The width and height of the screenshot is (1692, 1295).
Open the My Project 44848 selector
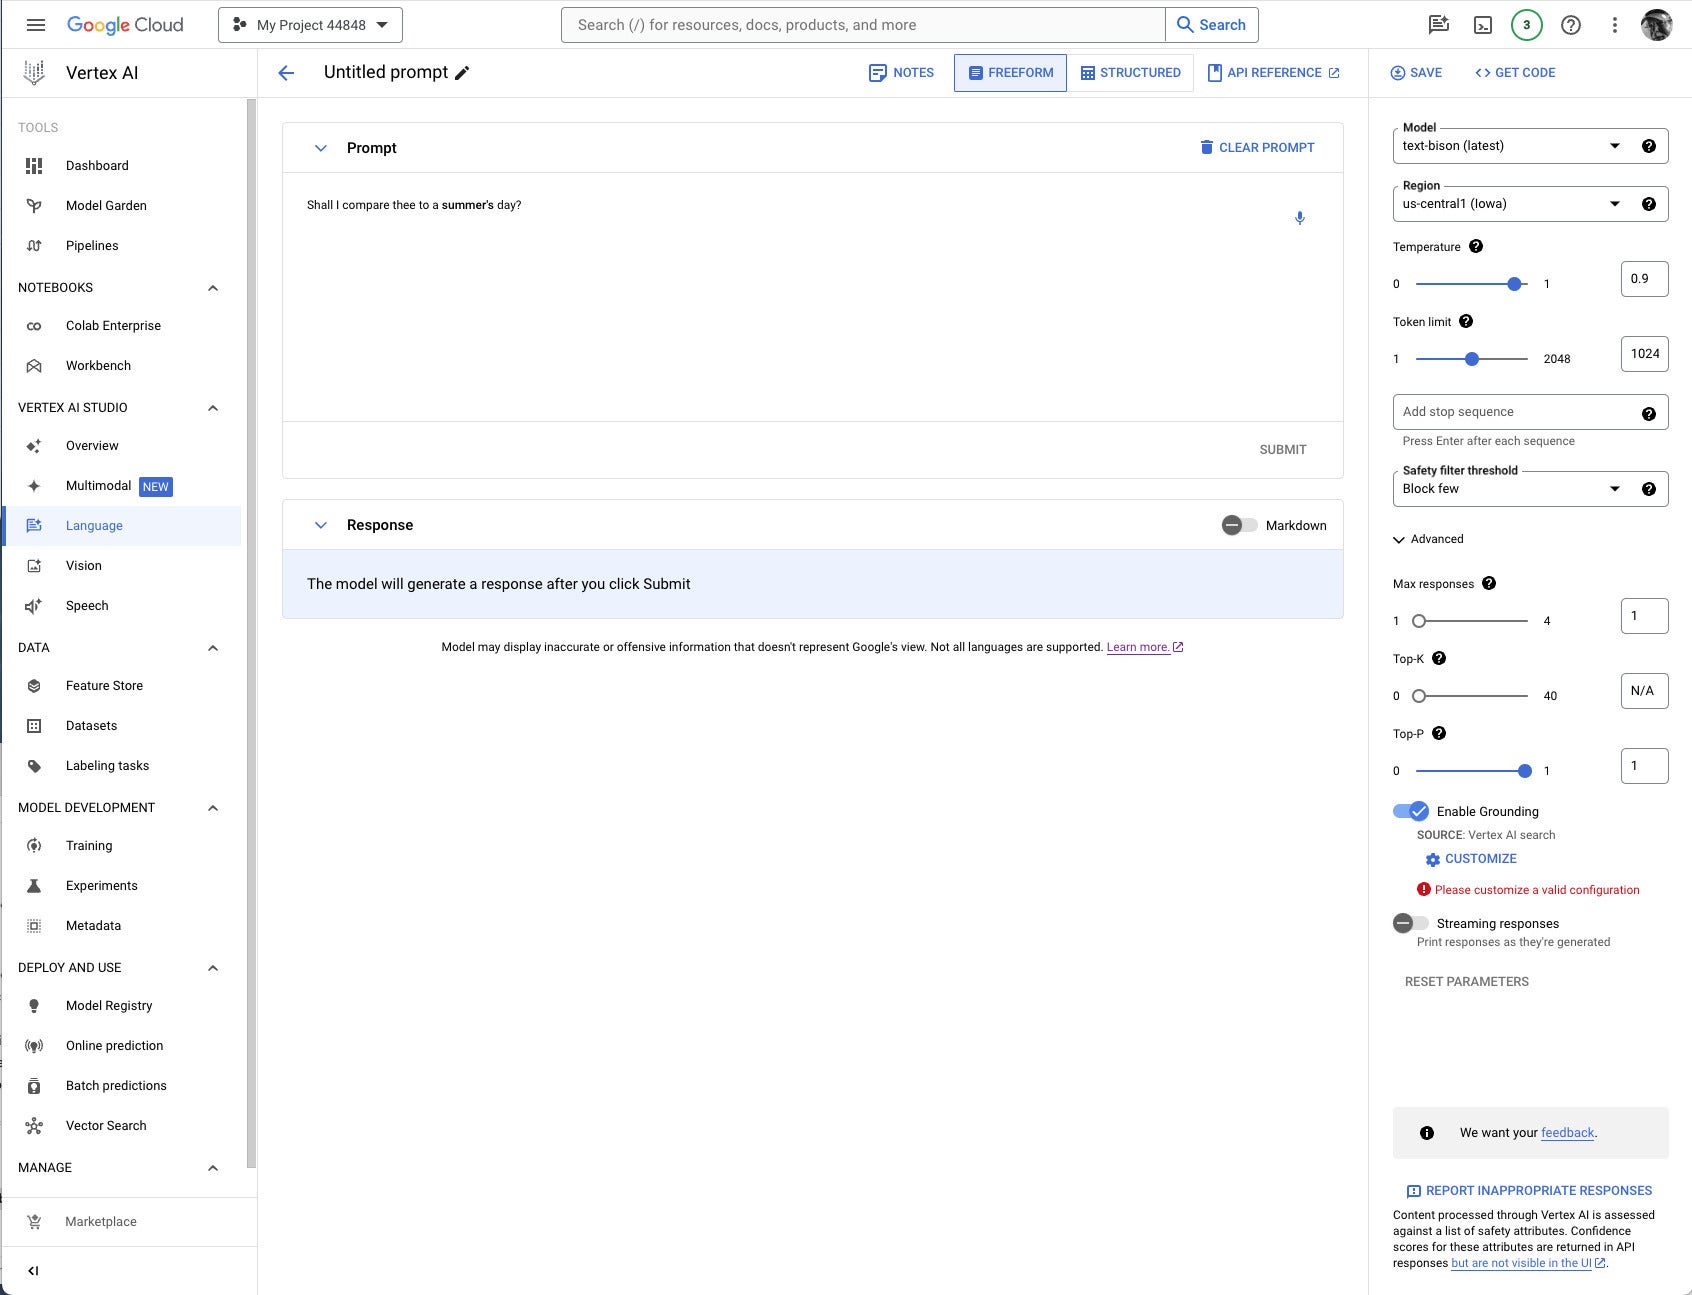[x=310, y=25]
